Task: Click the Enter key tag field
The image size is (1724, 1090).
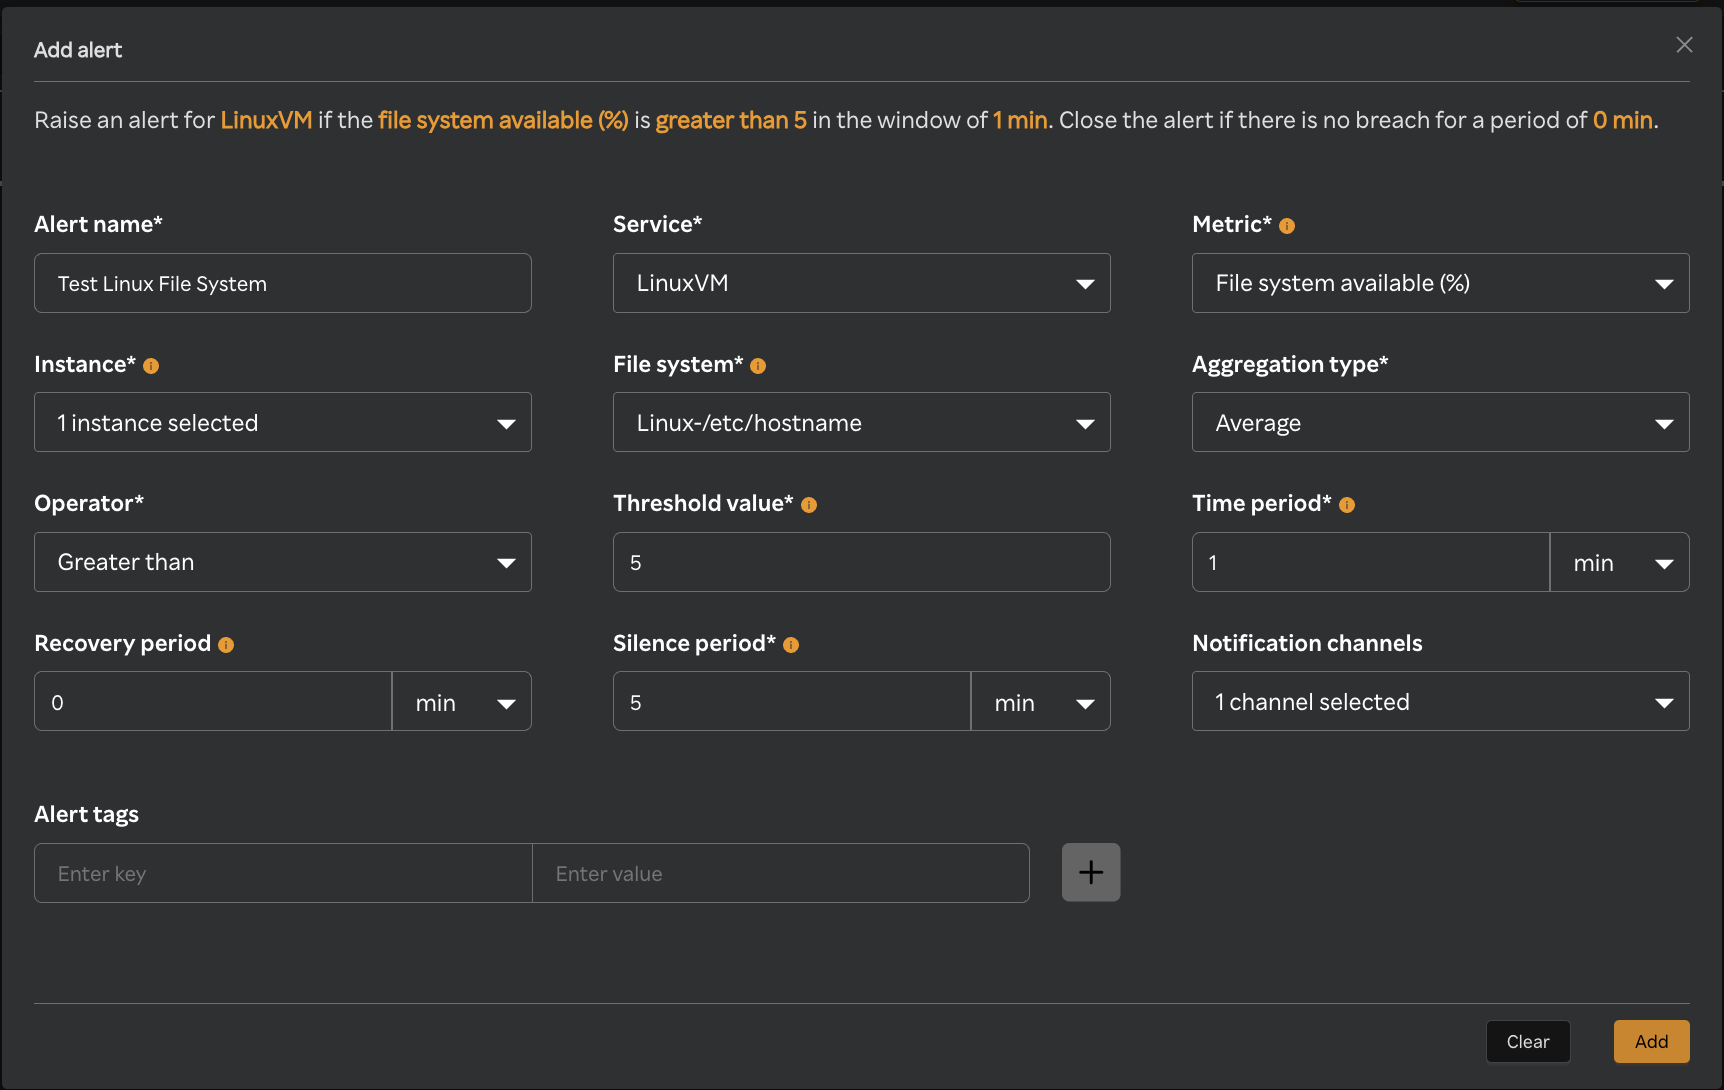Action: click(x=282, y=873)
